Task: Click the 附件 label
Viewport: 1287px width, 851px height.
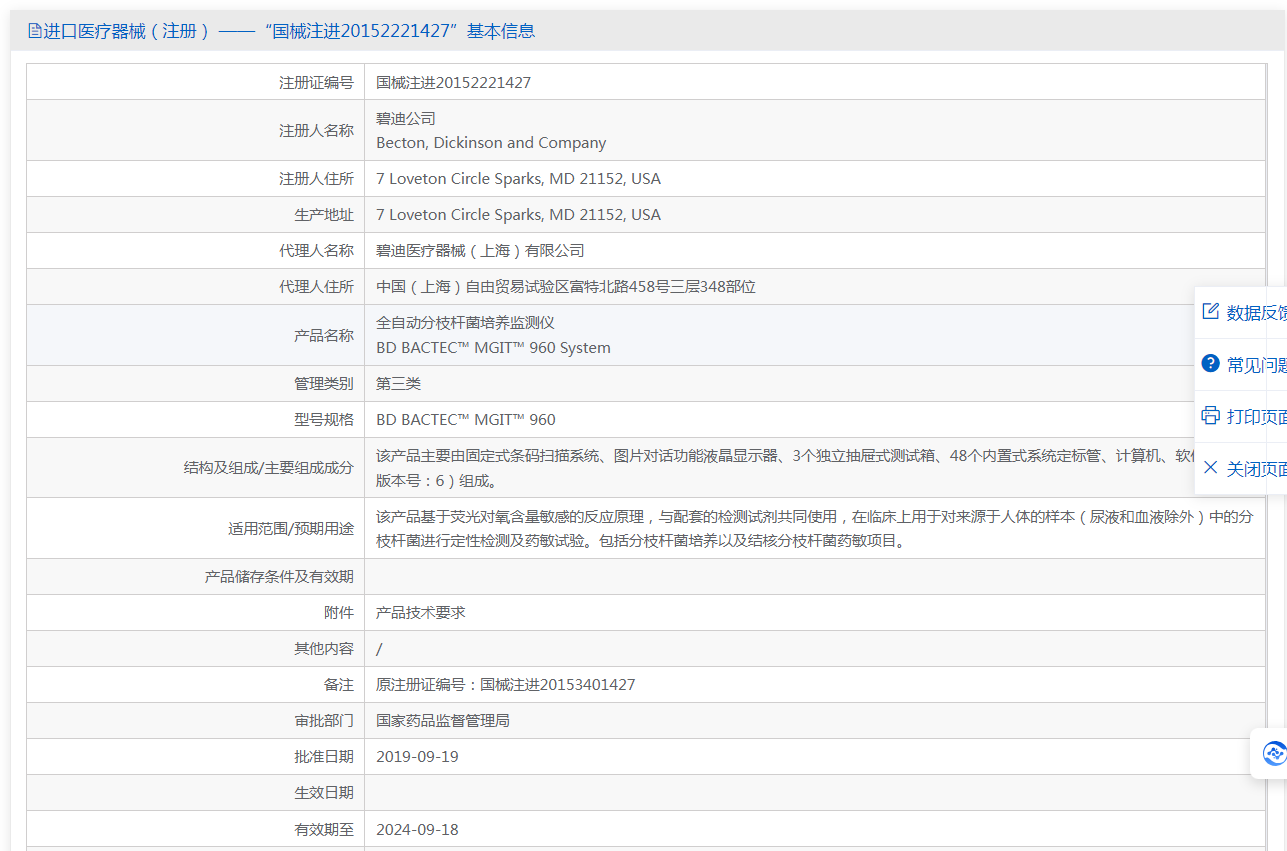Action: click(x=339, y=612)
